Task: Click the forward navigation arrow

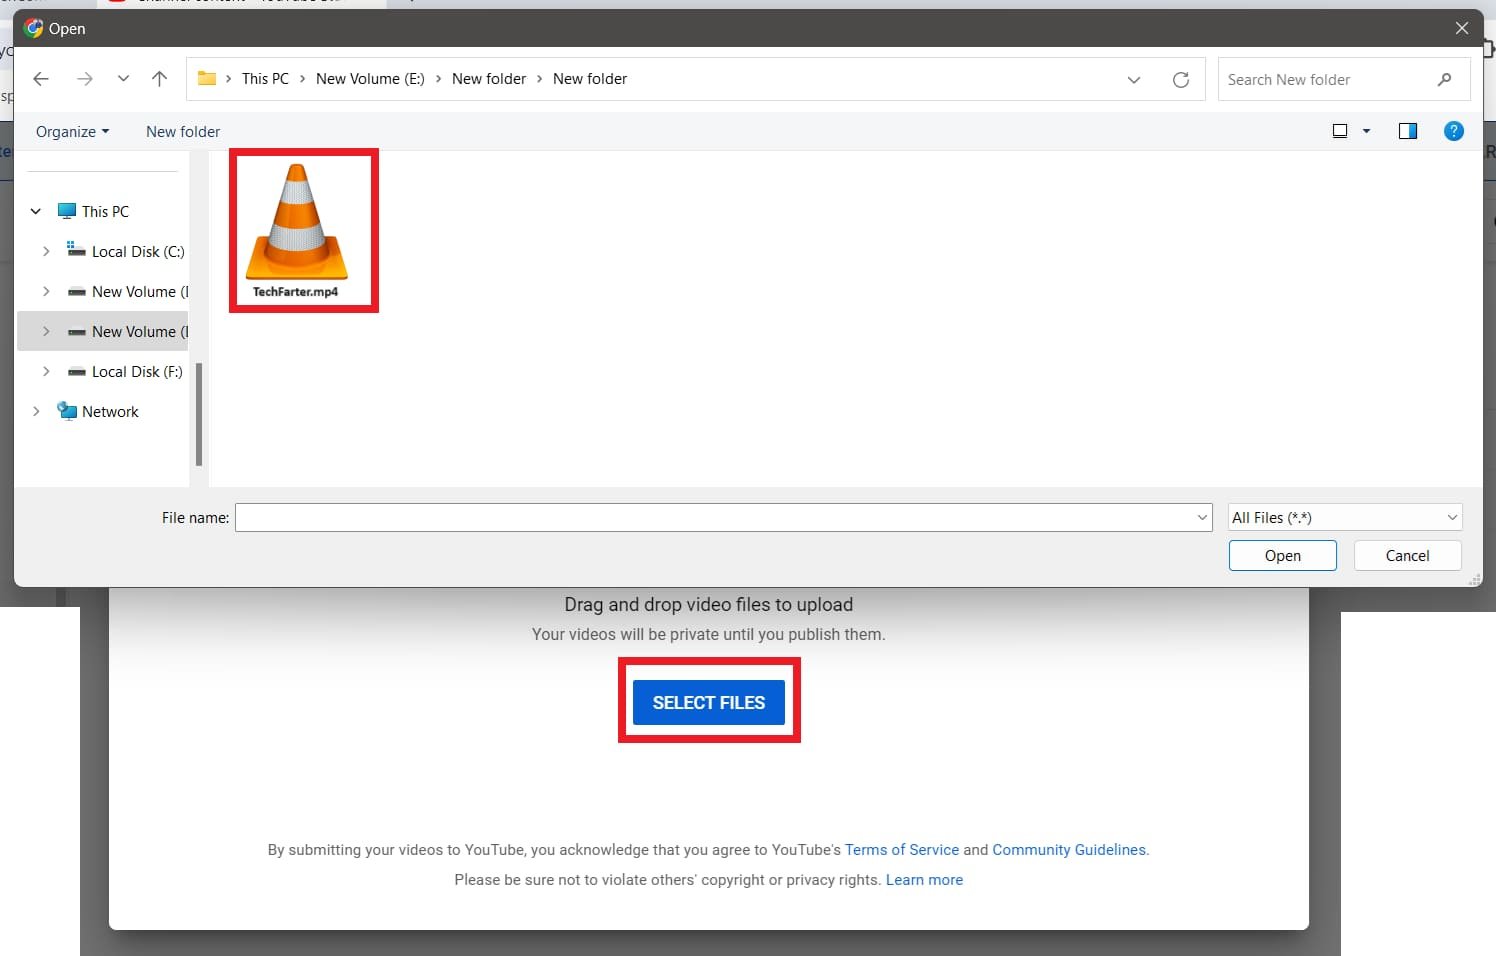Action: pyautogui.click(x=85, y=78)
